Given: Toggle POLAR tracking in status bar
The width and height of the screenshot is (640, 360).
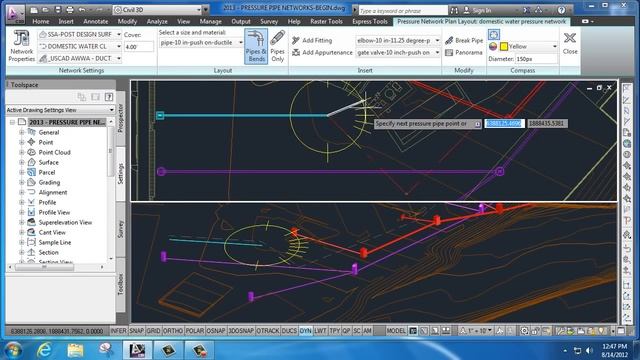Looking at the screenshot, I should coord(195,331).
